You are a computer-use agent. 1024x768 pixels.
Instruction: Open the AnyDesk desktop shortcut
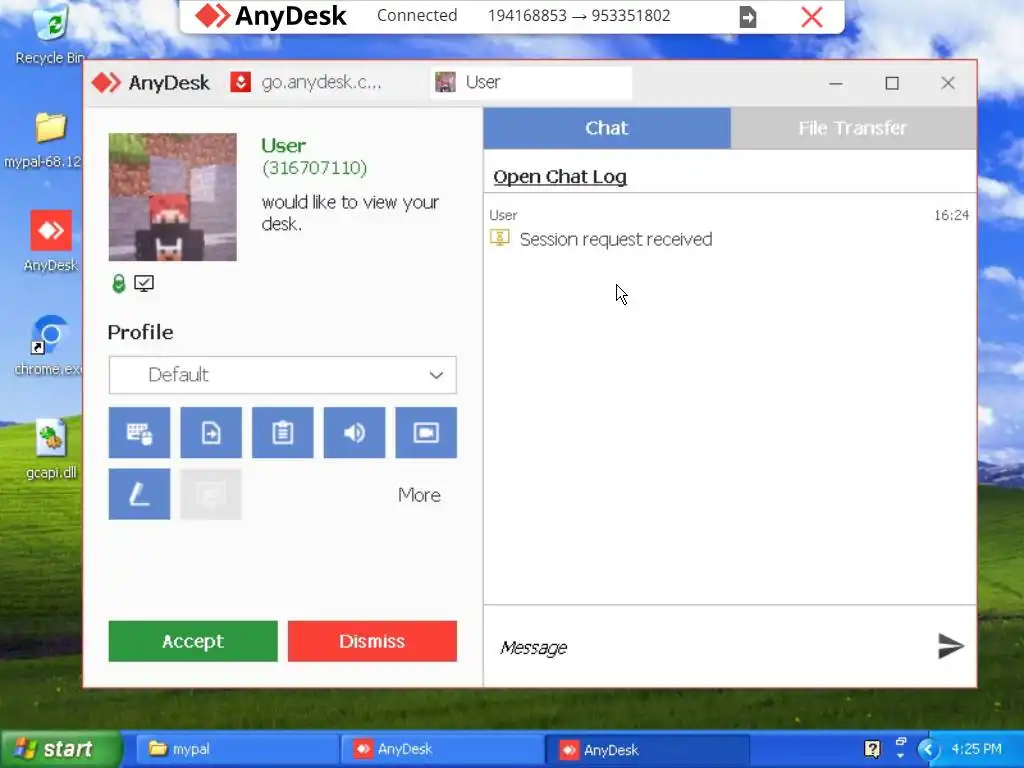51,241
